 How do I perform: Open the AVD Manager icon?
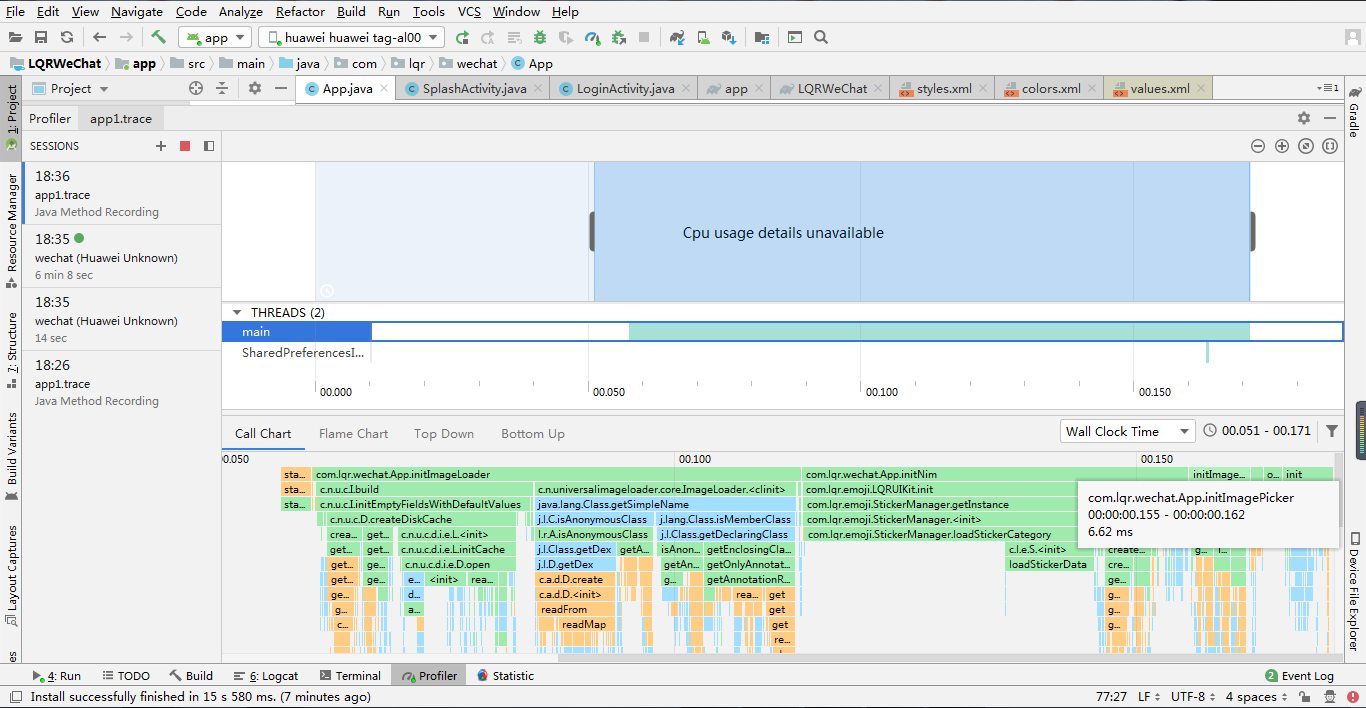coord(703,37)
